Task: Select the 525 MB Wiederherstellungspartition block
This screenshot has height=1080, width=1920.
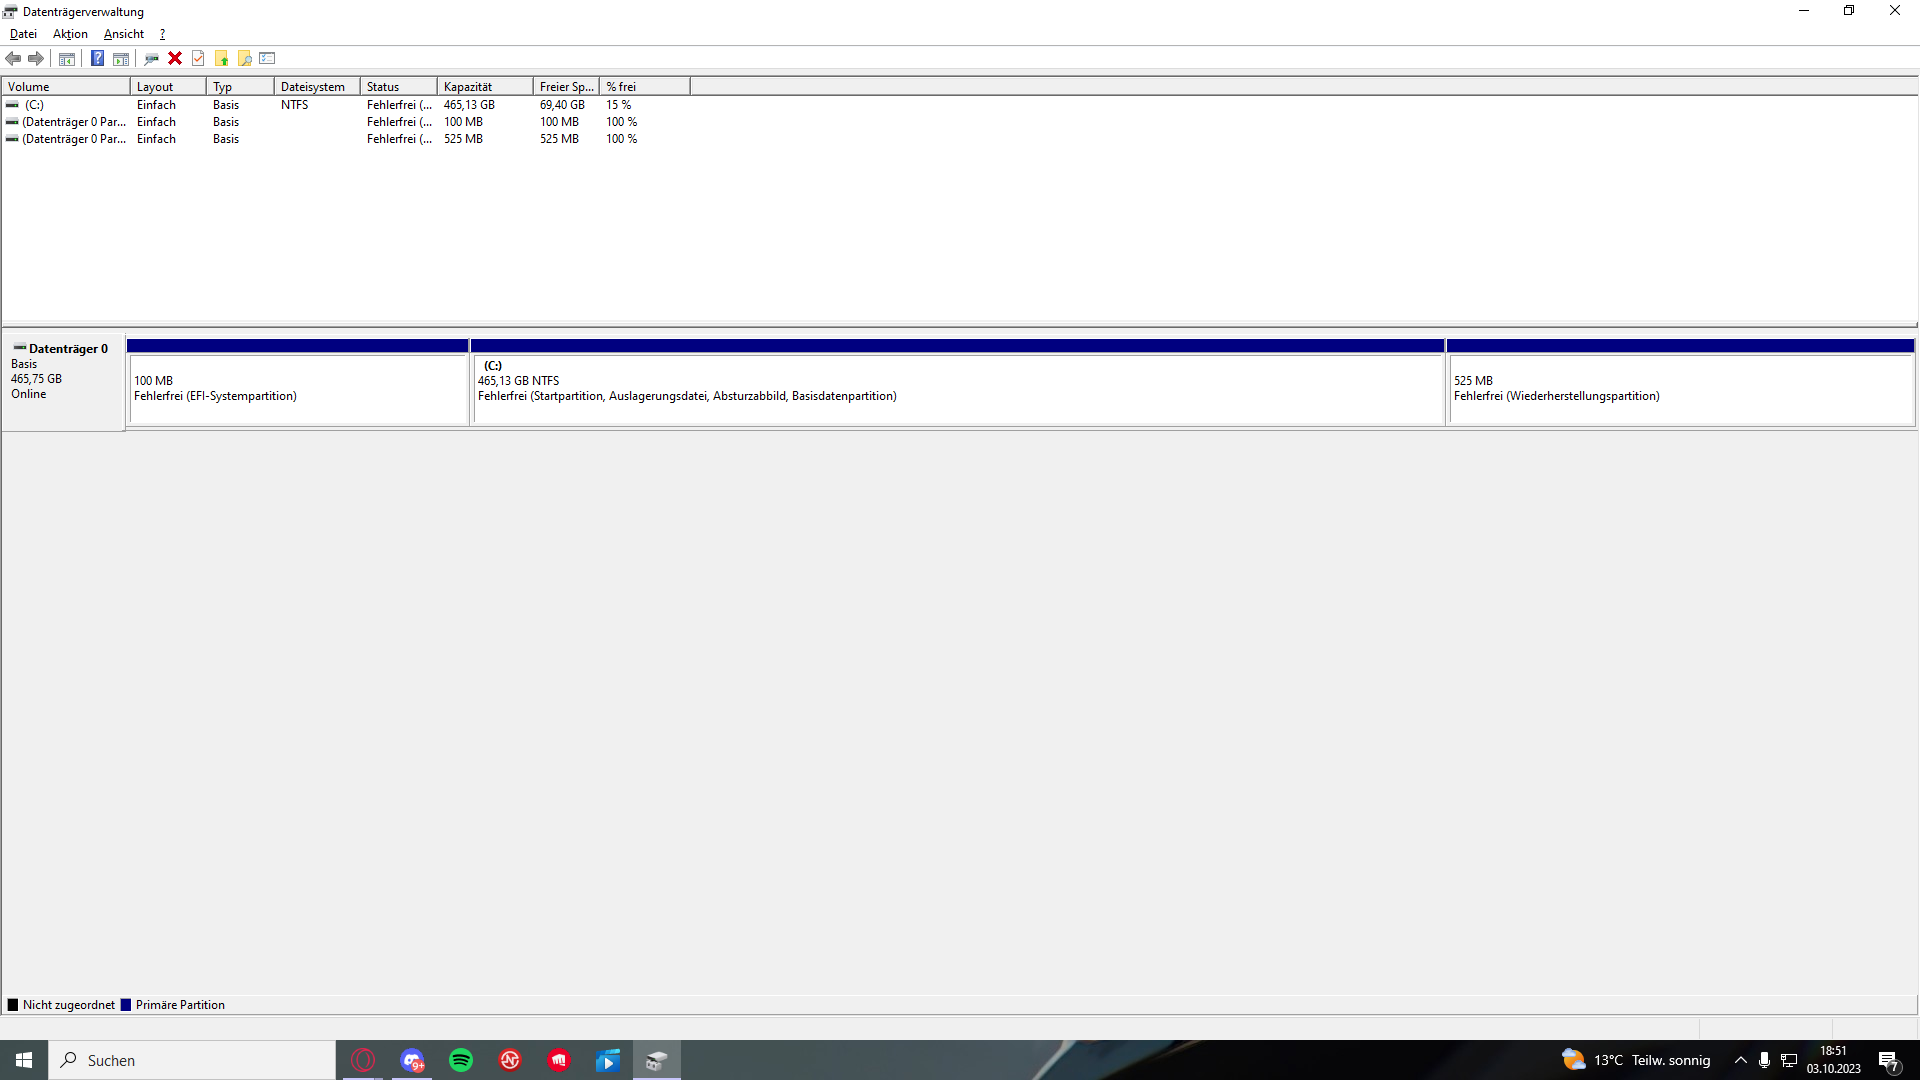Action: click(x=1680, y=389)
